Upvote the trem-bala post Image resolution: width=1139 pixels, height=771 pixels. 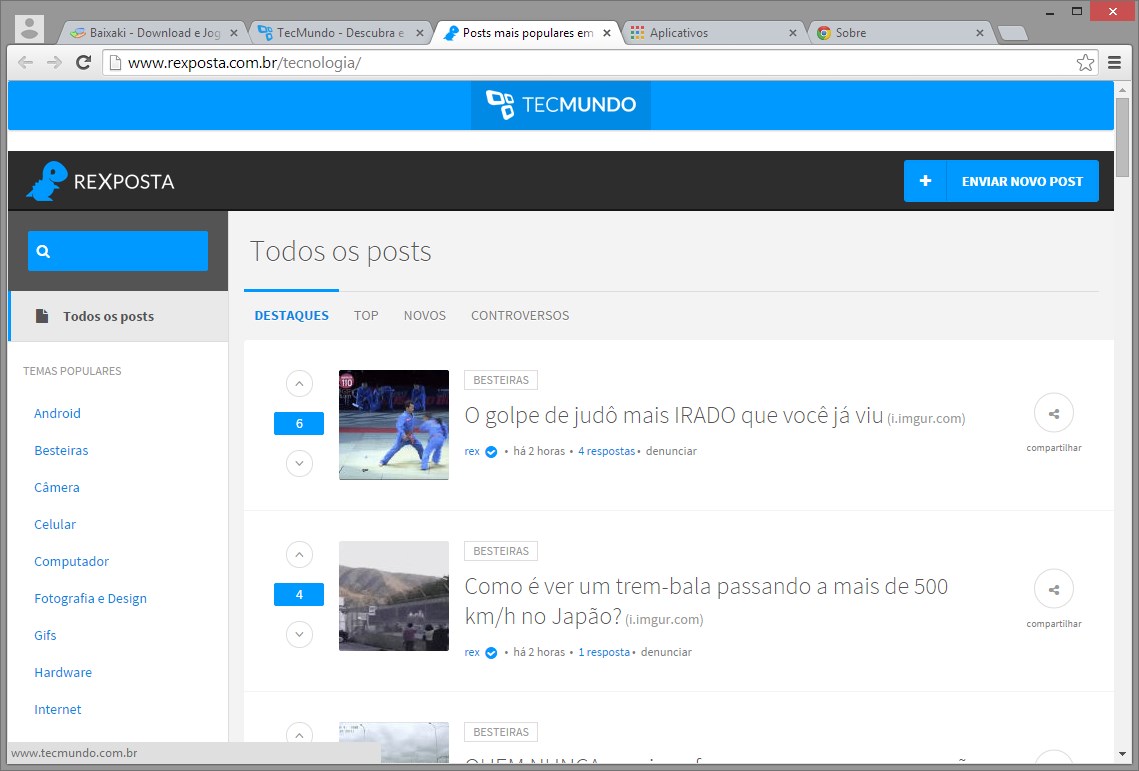tap(299, 555)
